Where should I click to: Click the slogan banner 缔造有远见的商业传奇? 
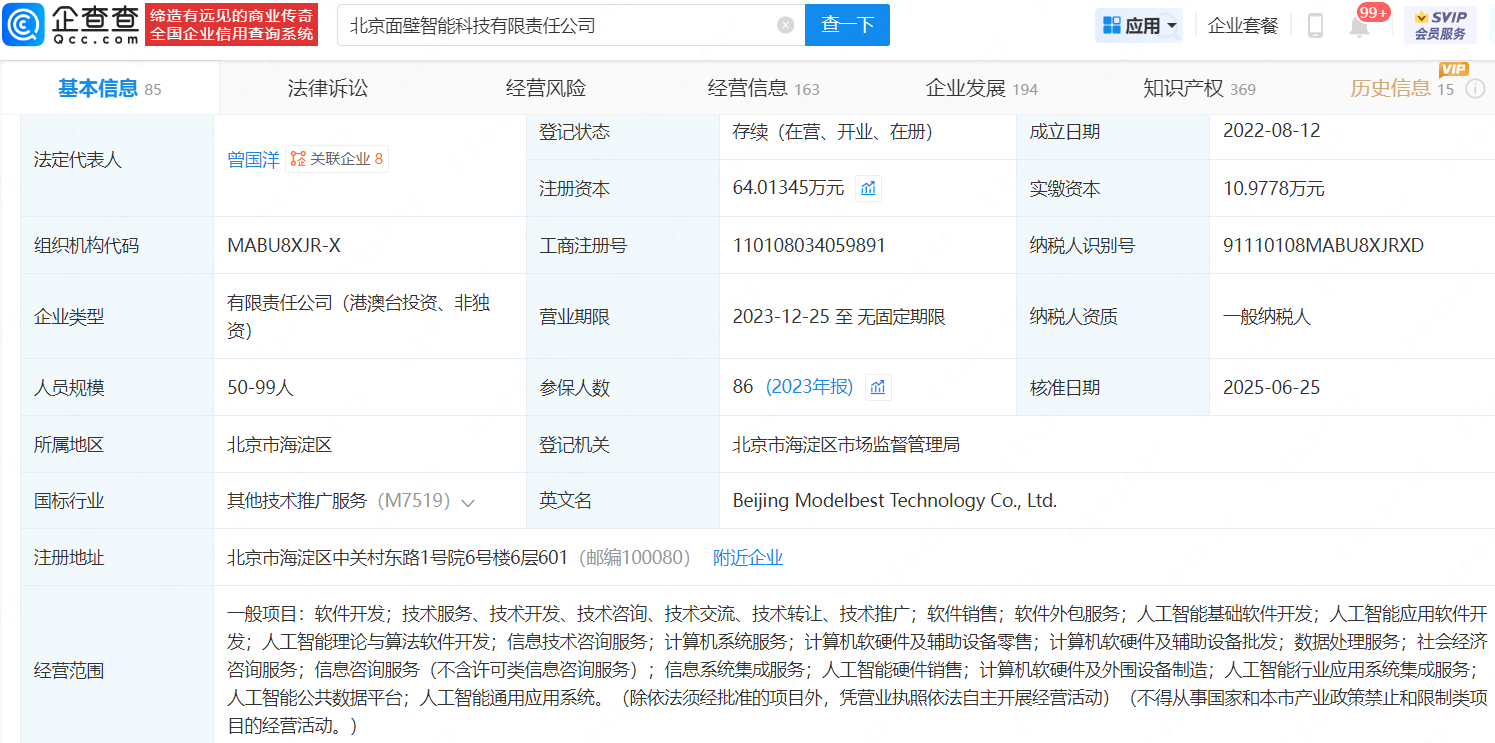232,25
